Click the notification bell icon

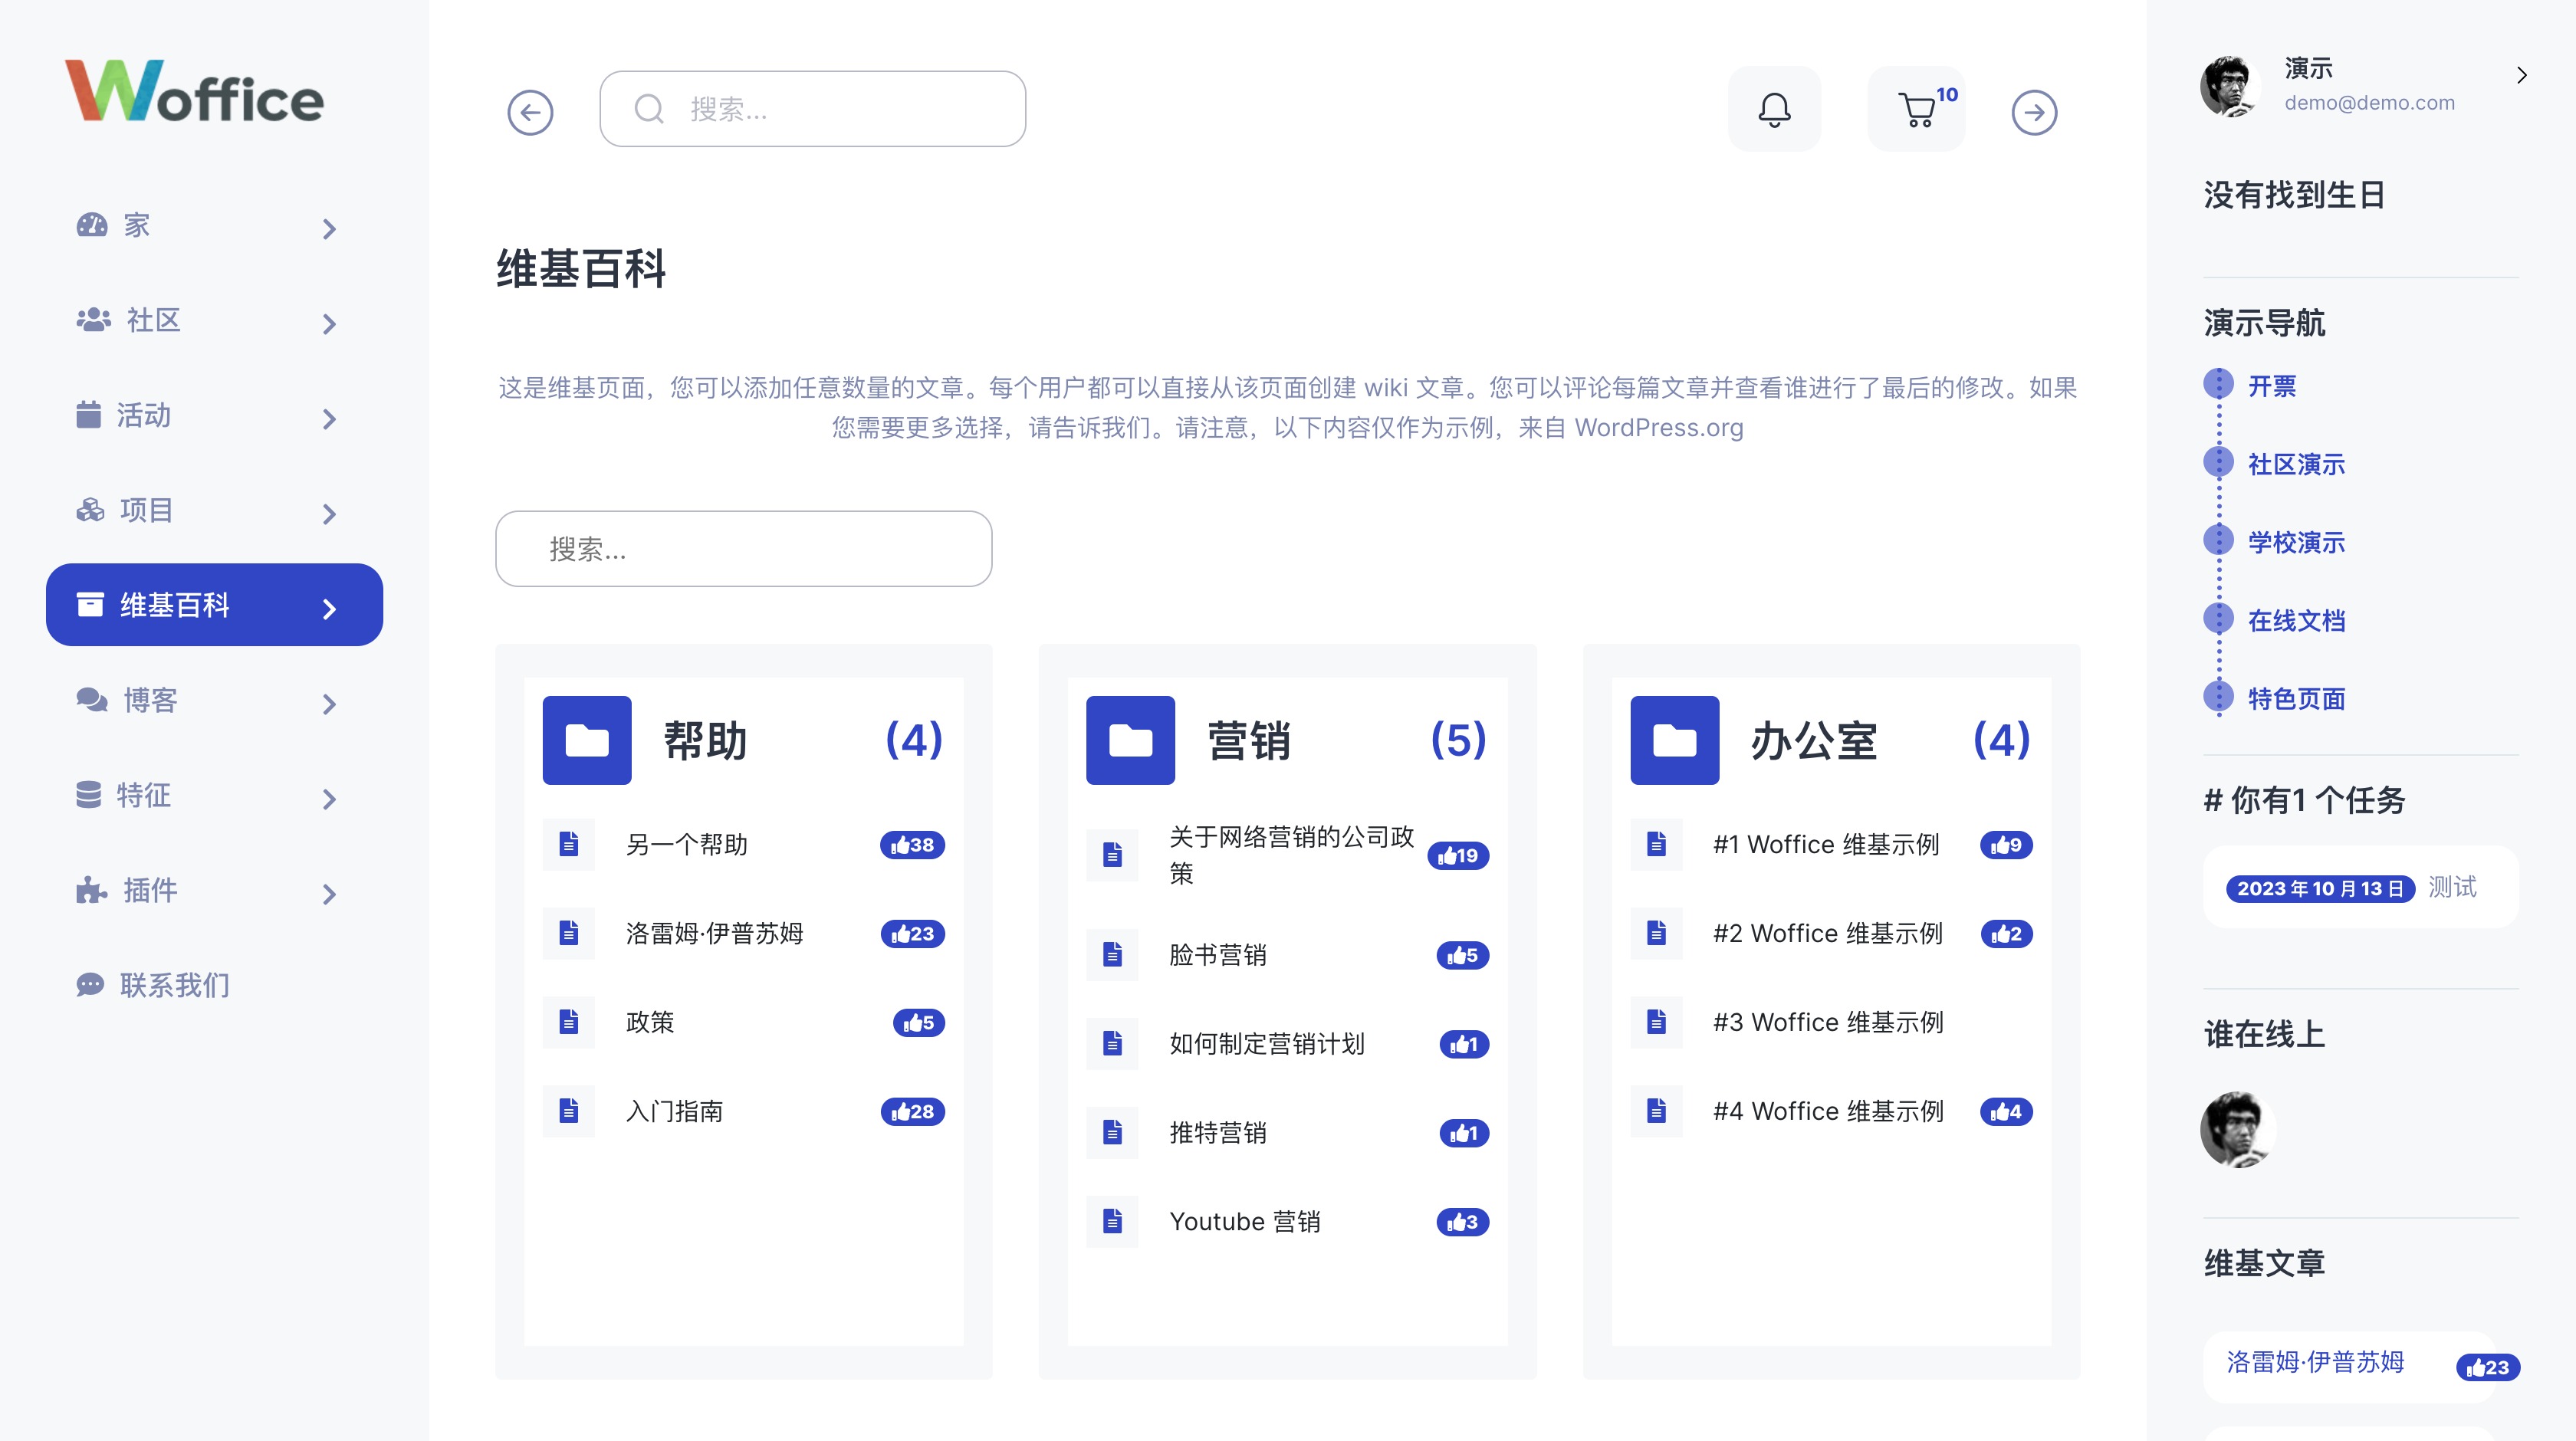click(1774, 109)
